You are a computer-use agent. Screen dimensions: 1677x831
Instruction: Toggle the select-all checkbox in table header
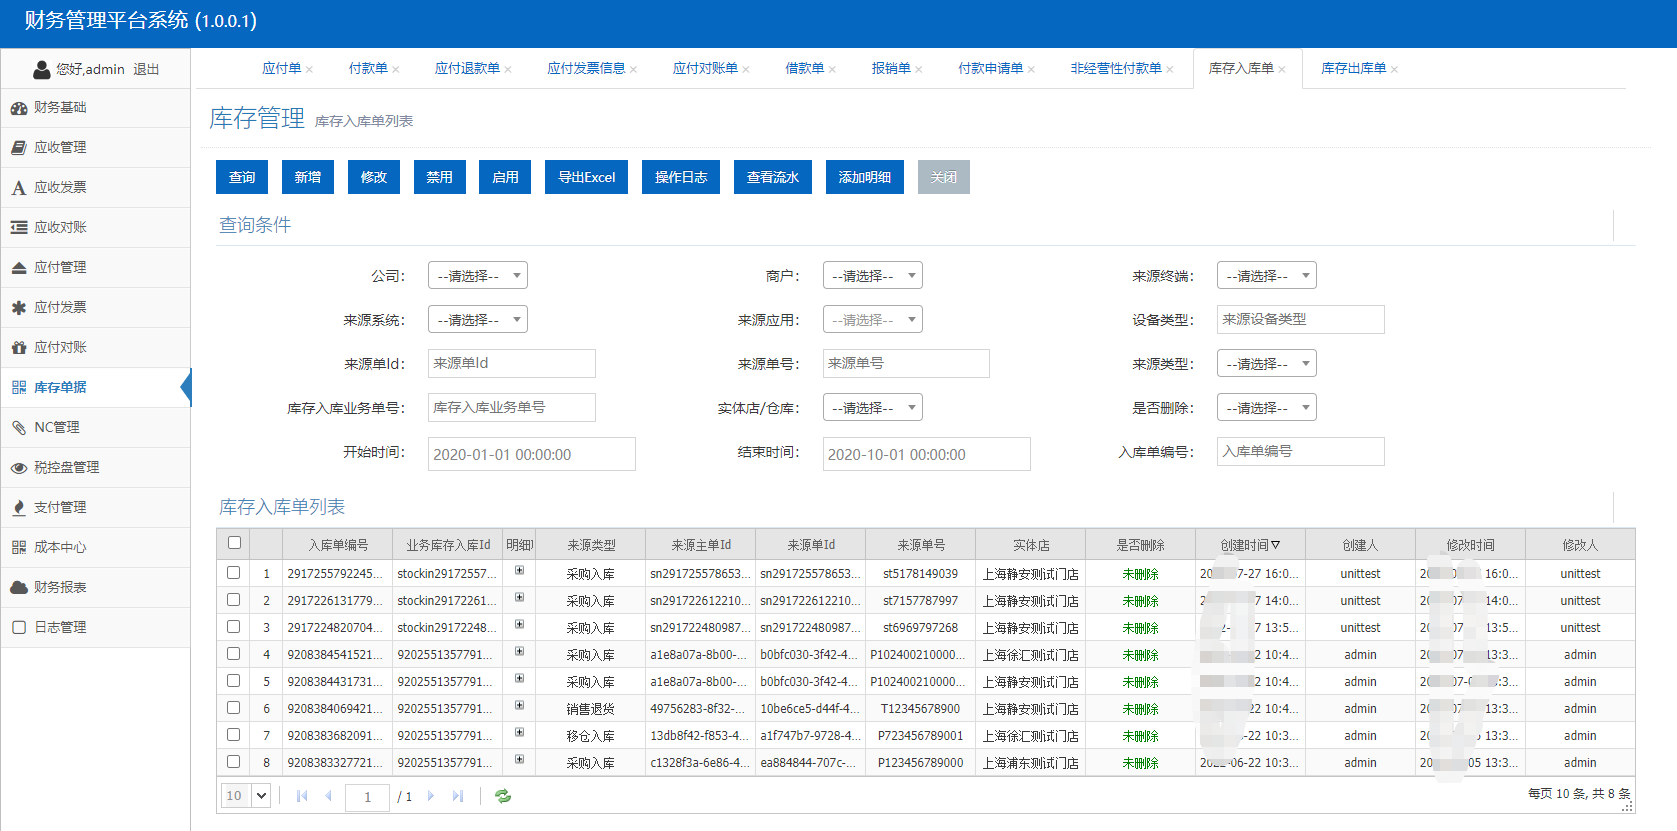click(x=234, y=543)
